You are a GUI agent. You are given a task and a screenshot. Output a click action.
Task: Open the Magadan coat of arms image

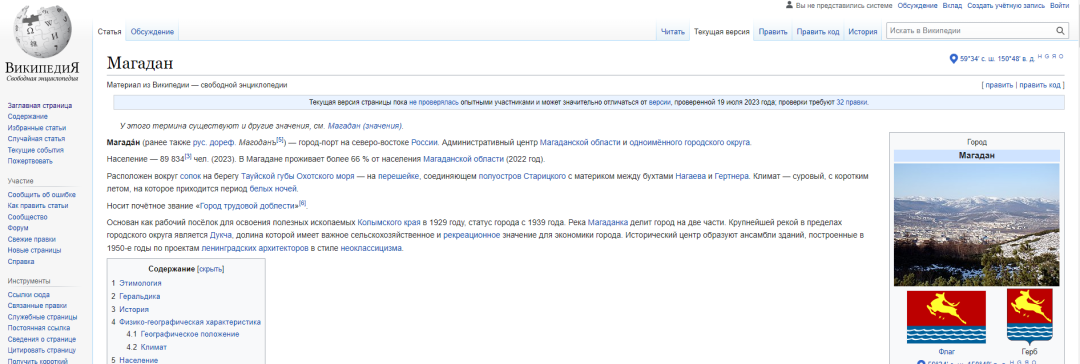[x=1029, y=316]
